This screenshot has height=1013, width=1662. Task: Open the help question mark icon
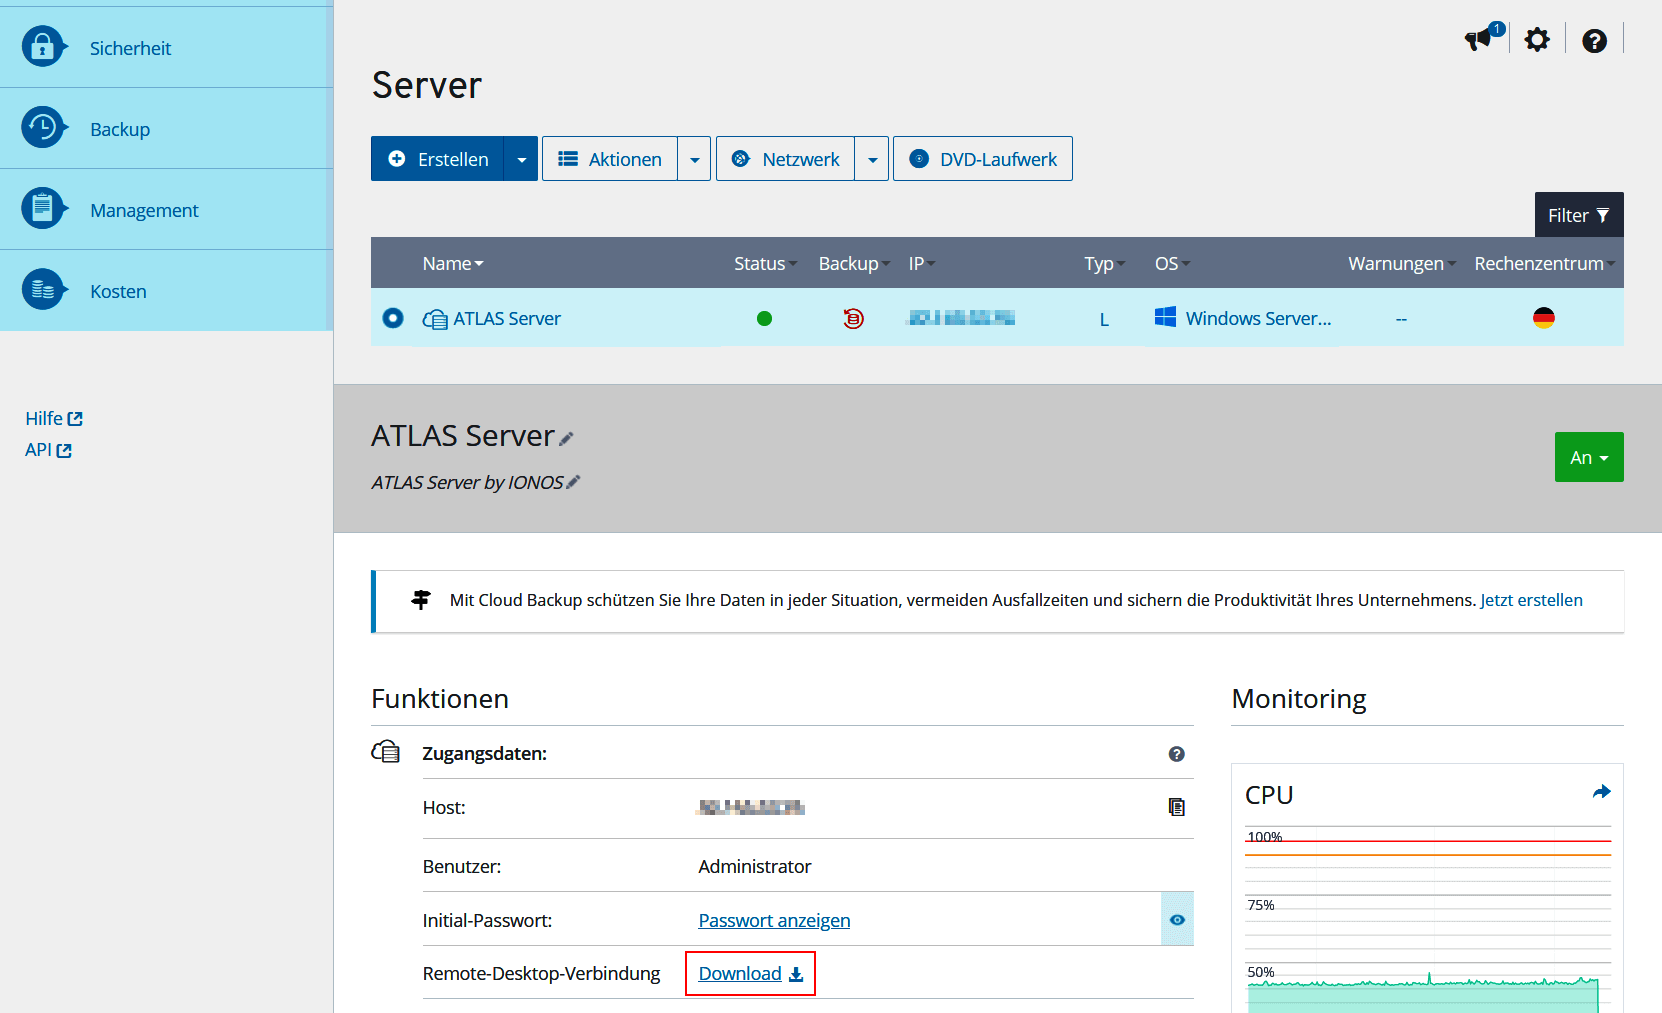(1594, 40)
